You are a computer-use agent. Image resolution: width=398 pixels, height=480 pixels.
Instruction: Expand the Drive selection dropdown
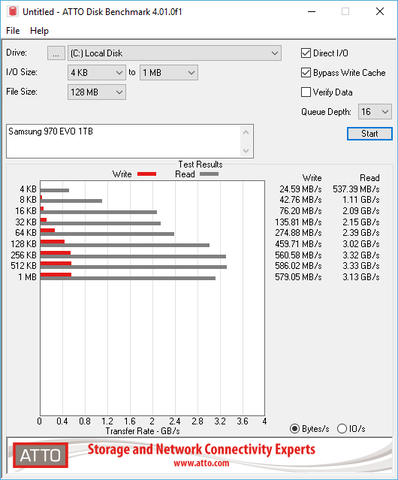tap(174, 53)
